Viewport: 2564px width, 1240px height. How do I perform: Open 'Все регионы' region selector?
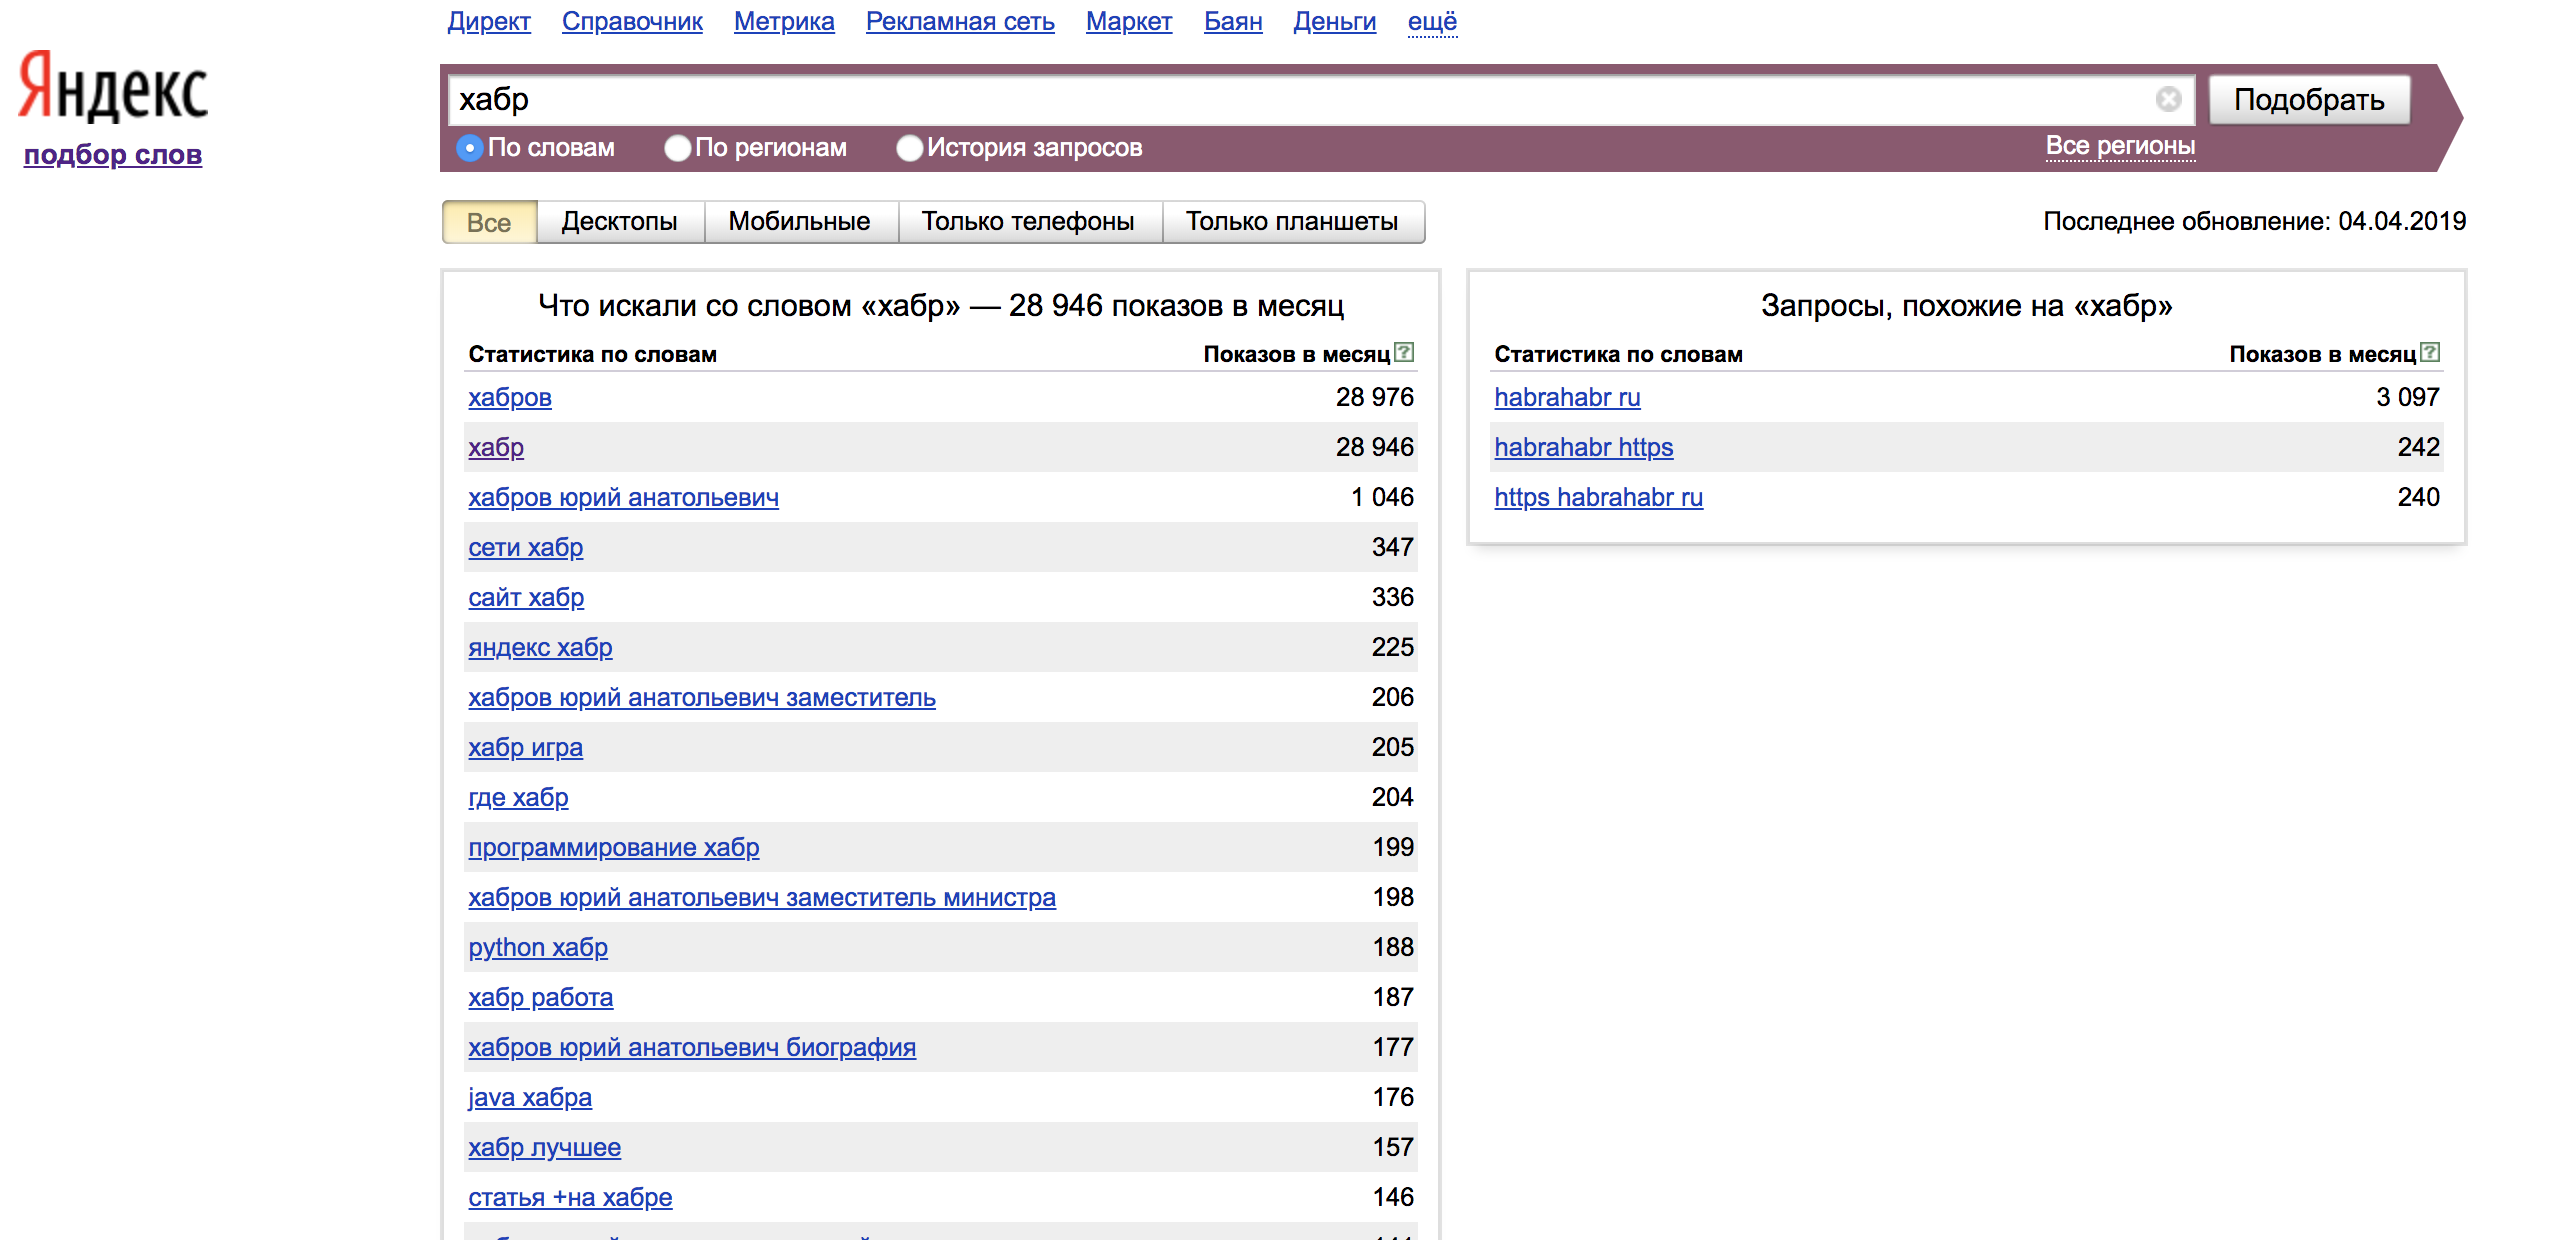coord(2120,146)
